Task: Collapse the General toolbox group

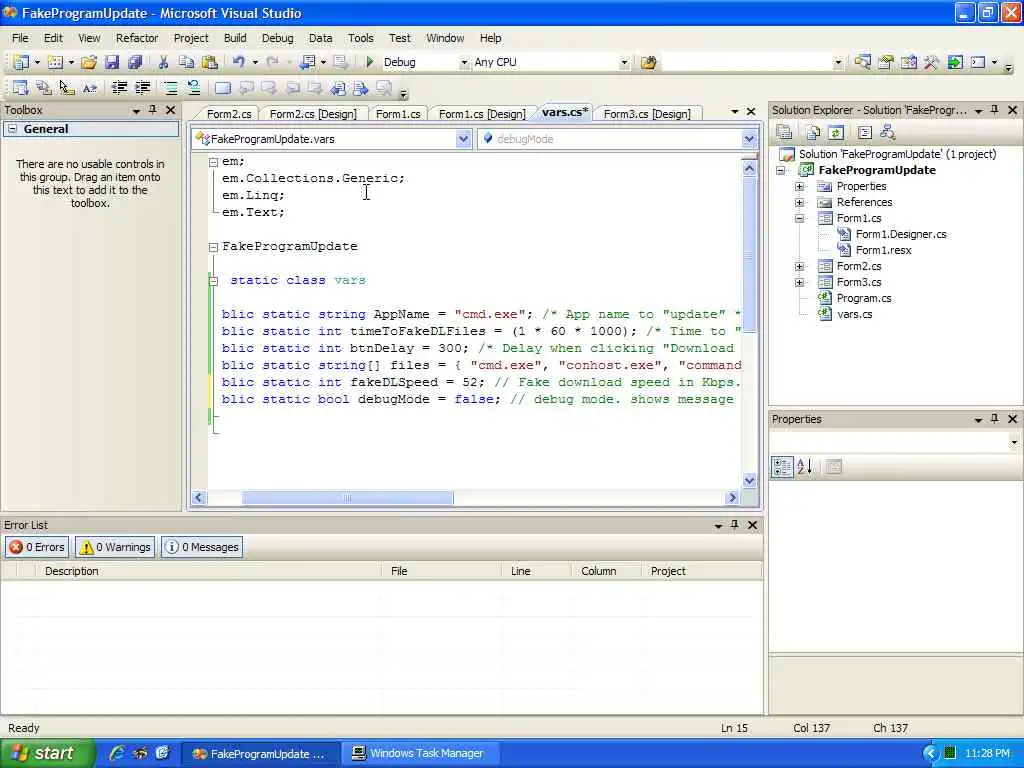Action: click(x=12, y=129)
